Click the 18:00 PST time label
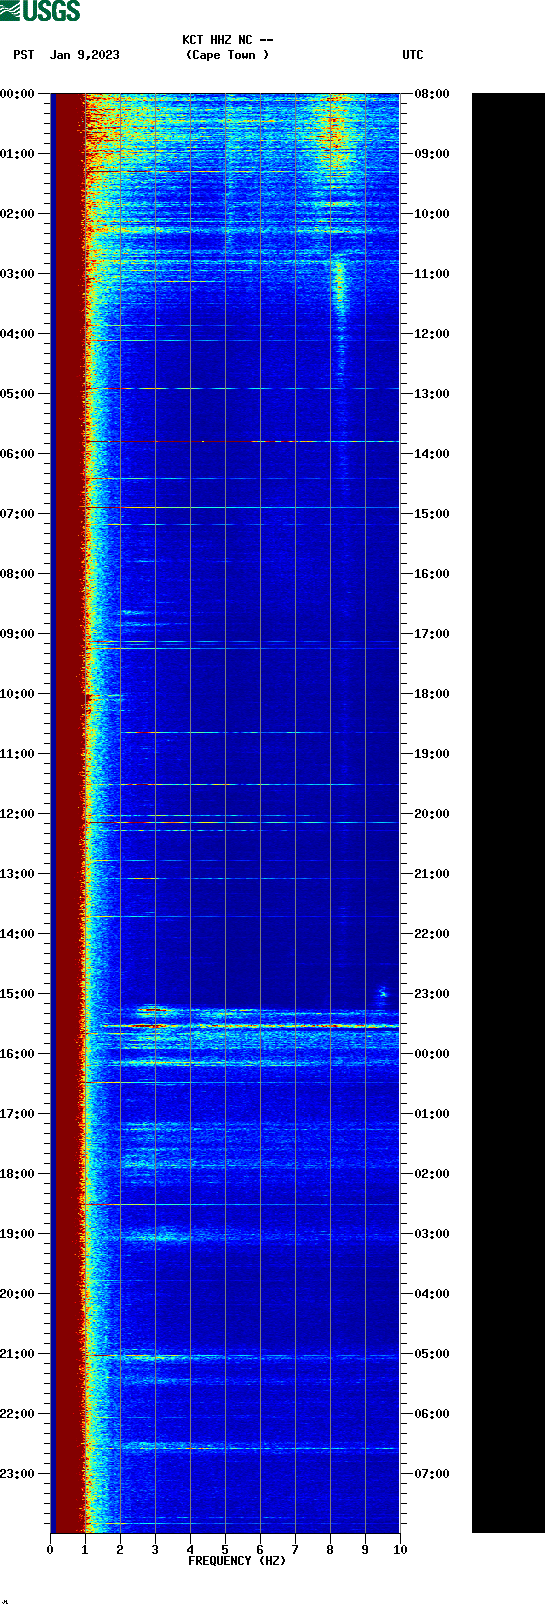552x1613 pixels. (18, 1174)
